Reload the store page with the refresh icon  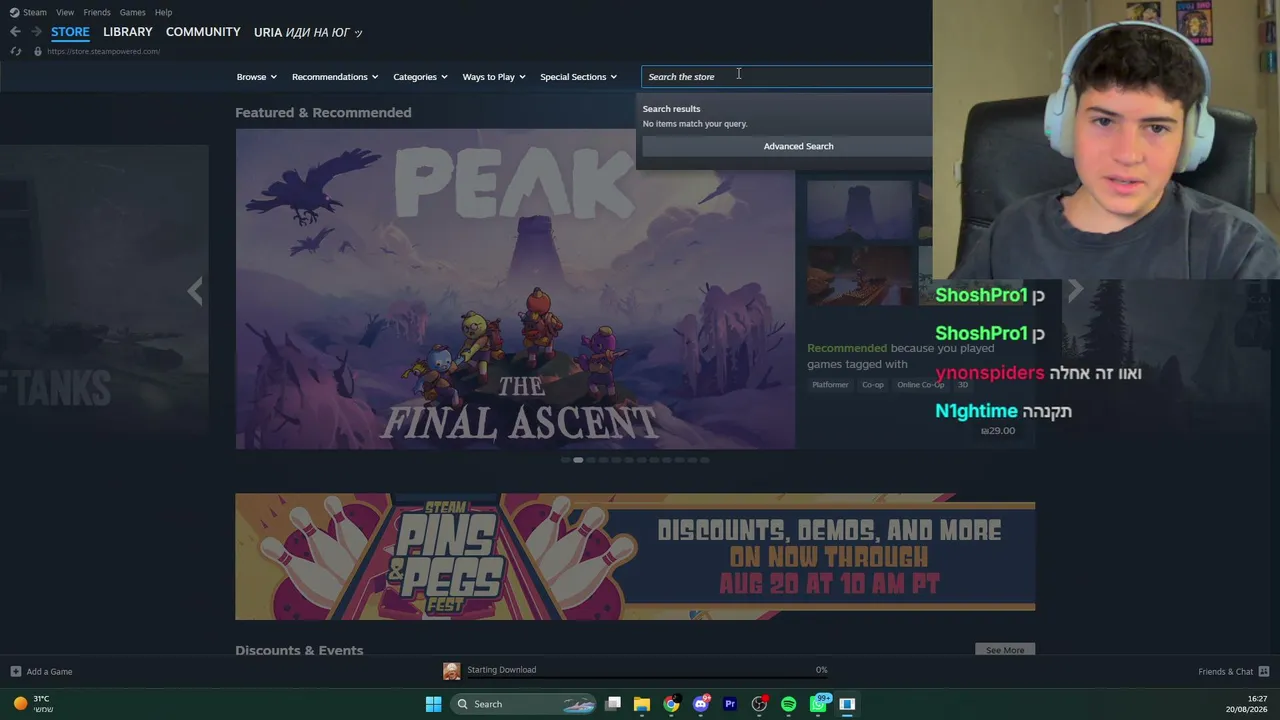point(16,51)
